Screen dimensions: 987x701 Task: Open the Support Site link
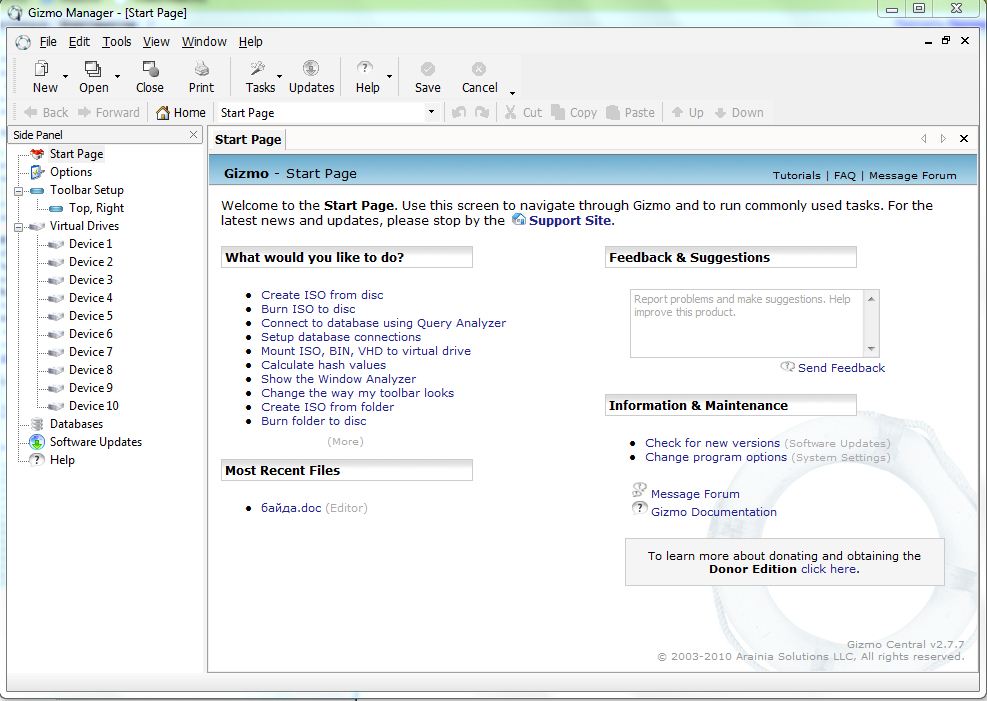click(570, 220)
